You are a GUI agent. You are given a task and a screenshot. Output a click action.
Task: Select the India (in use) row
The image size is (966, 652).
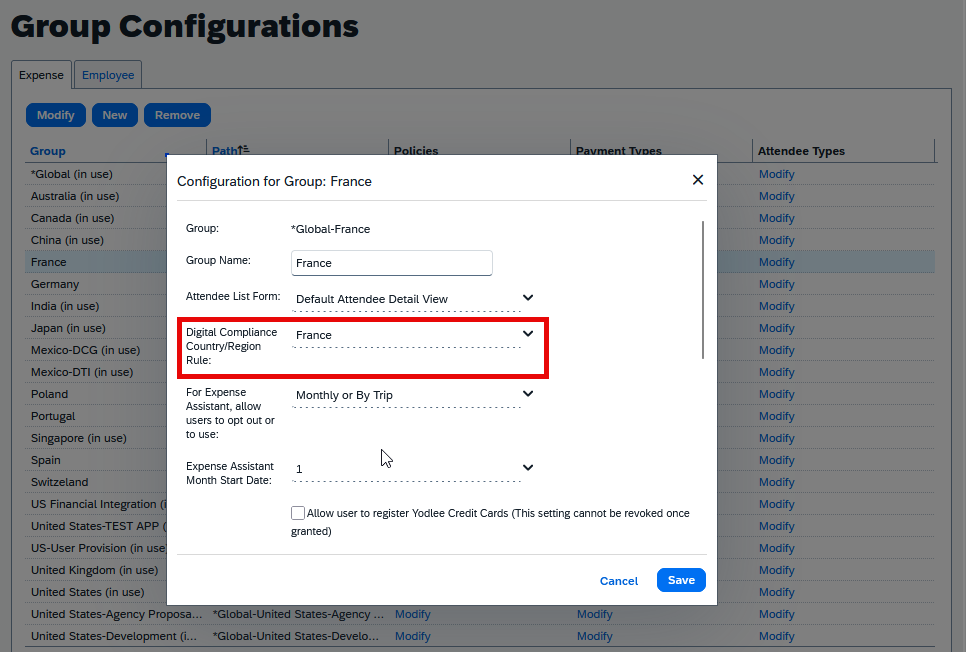pos(65,306)
